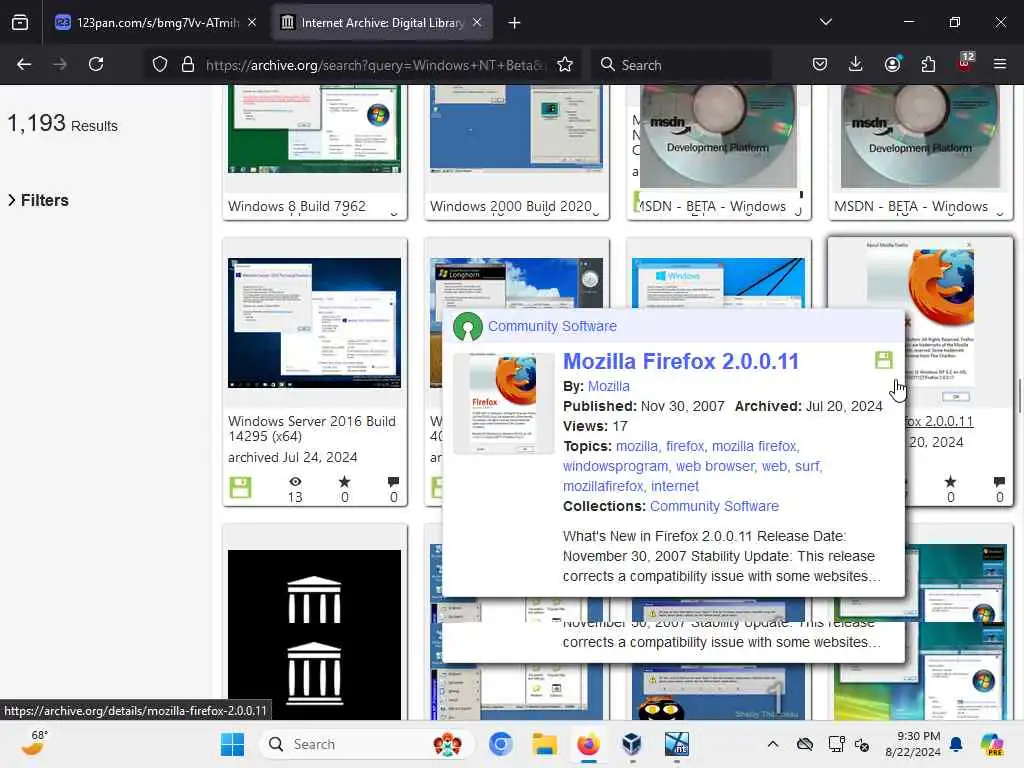Select the Internet Archive: Digital Library tab
Viewport: 1024px width, 768px height.
click(x=381, y=23)
